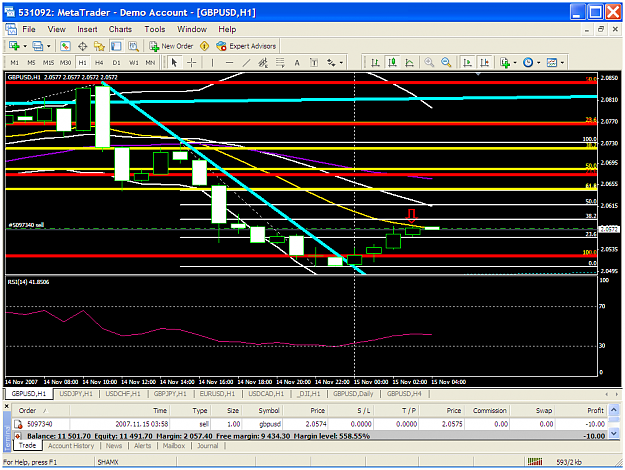Expand the Profiles dropdown arrow
625x470 pixels.
(x=49, y=46)
